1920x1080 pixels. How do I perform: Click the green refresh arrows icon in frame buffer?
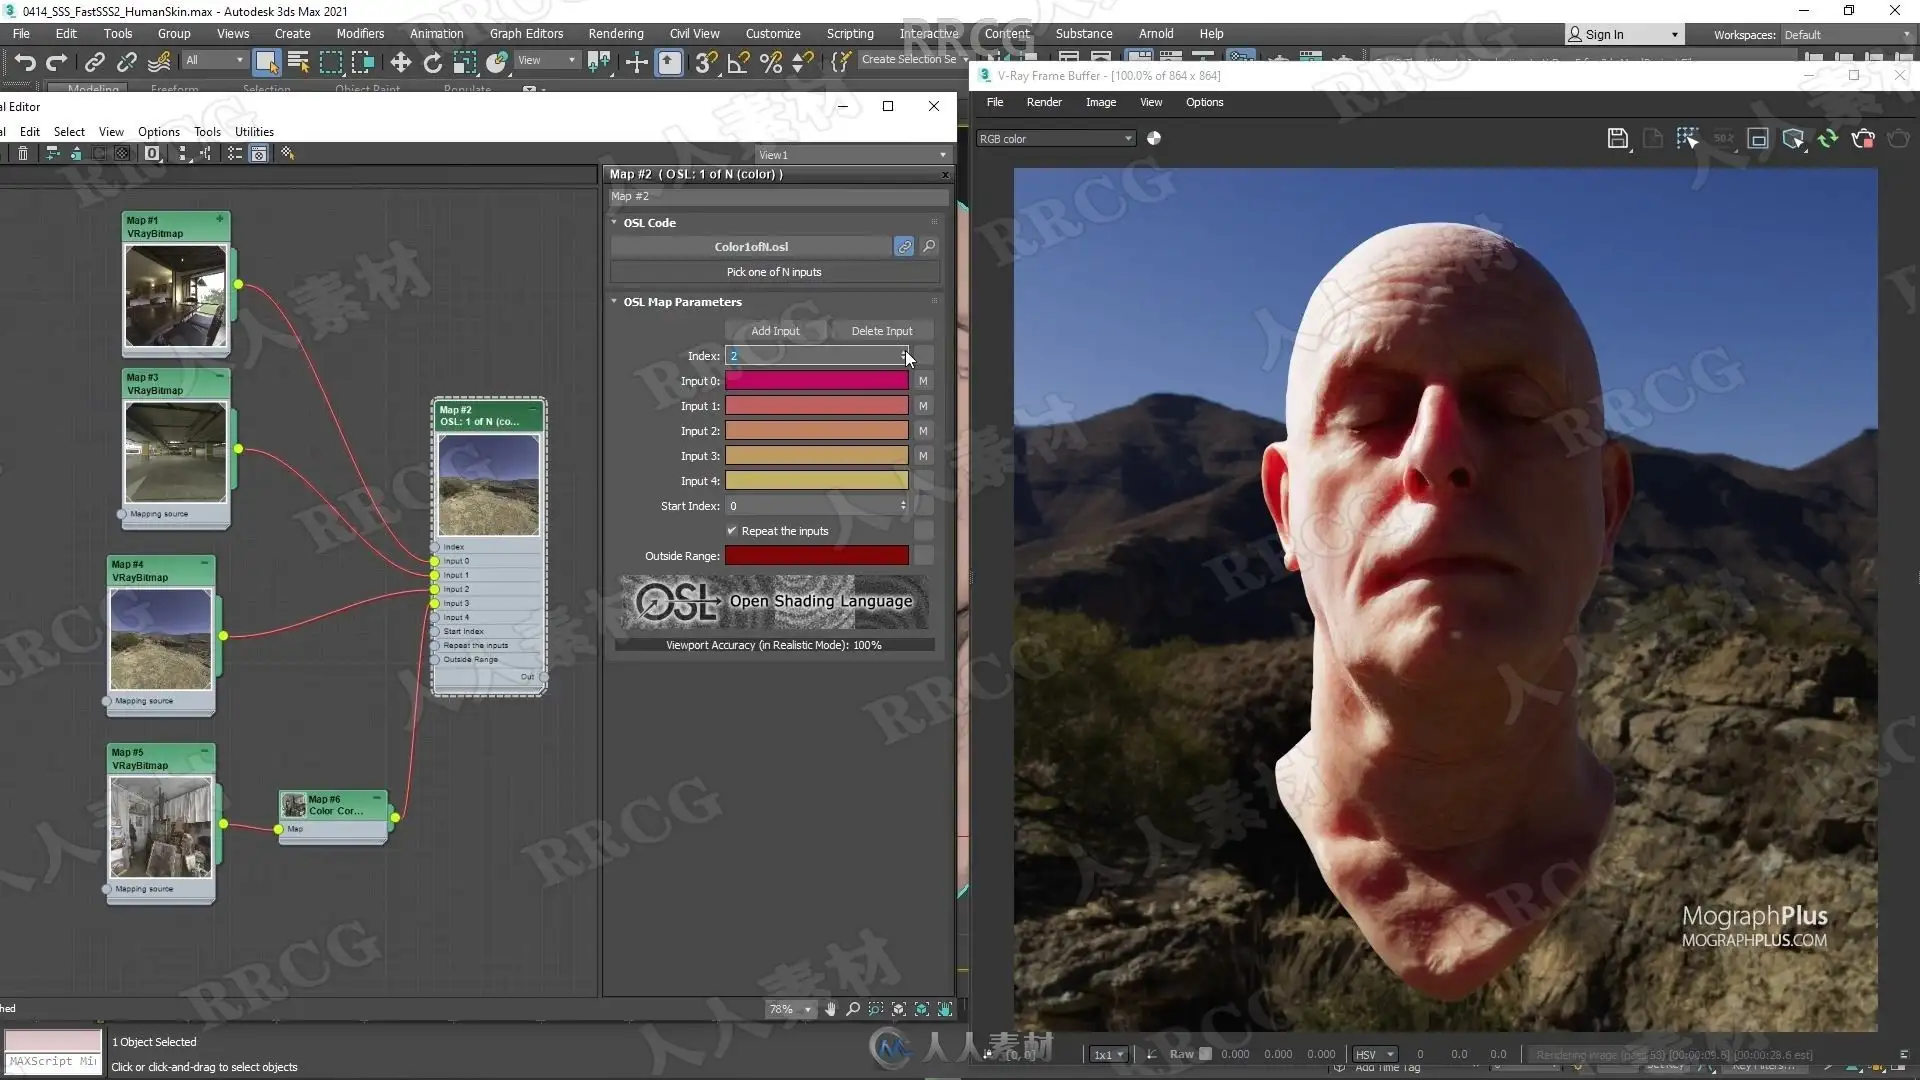1828,139
